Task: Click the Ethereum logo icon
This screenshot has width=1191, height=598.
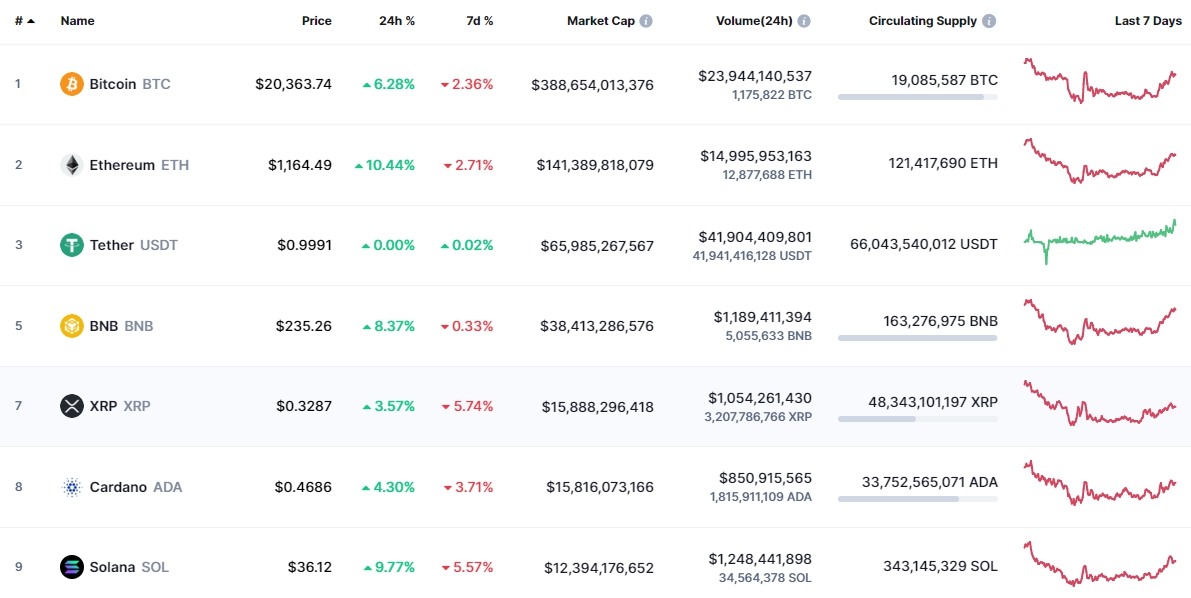Action: pyautogui.click(x=72, y=165)
